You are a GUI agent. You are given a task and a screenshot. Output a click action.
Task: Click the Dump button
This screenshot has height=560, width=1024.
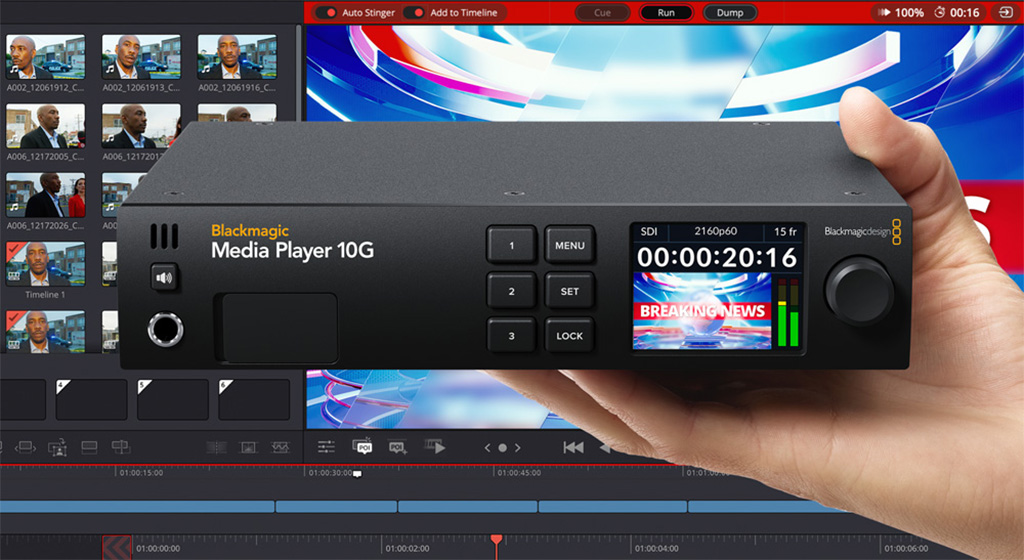coord(729,12)
